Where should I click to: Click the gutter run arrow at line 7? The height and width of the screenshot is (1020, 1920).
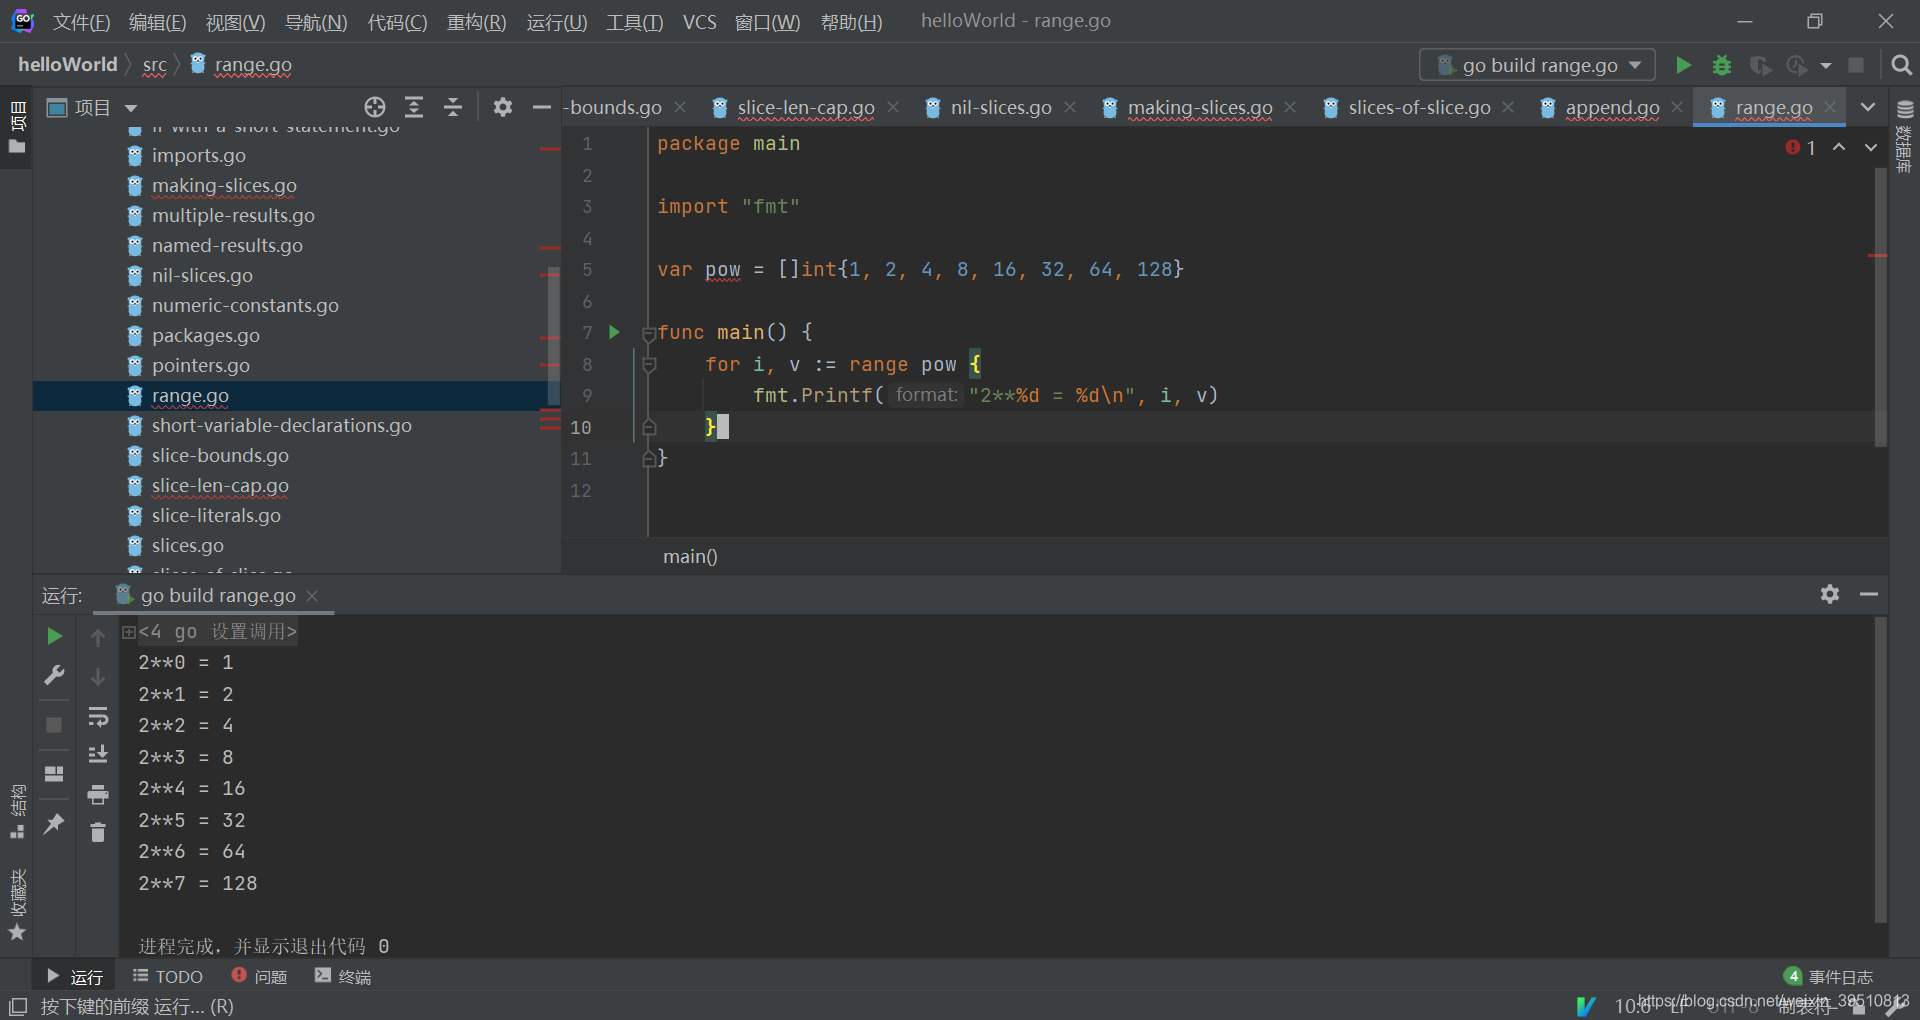tap(615, 332)
